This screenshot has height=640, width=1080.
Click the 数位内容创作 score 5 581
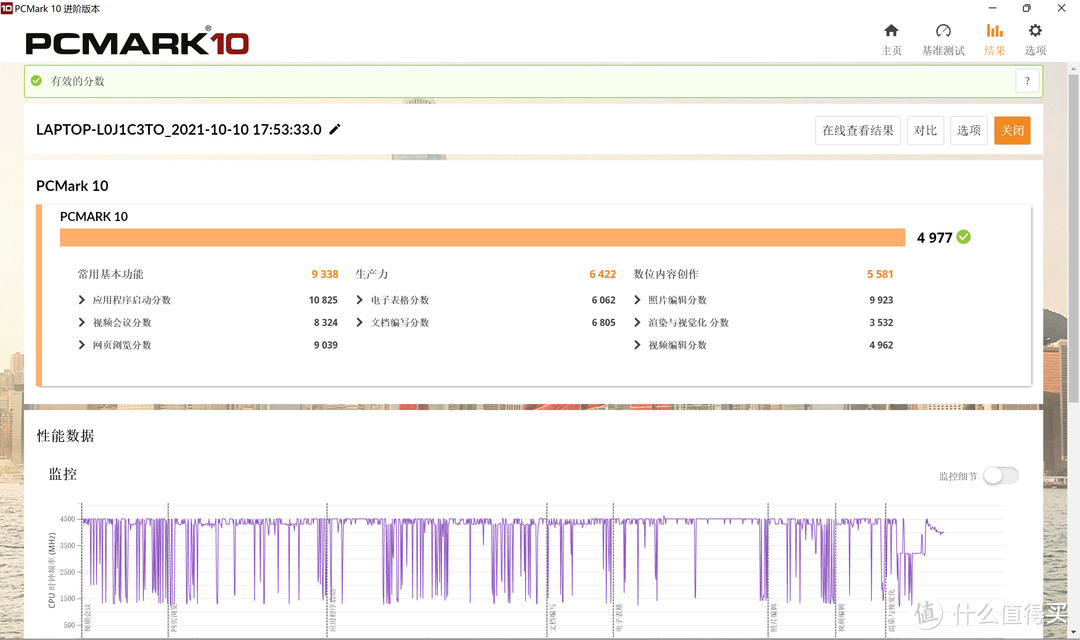tap(880, 274)
